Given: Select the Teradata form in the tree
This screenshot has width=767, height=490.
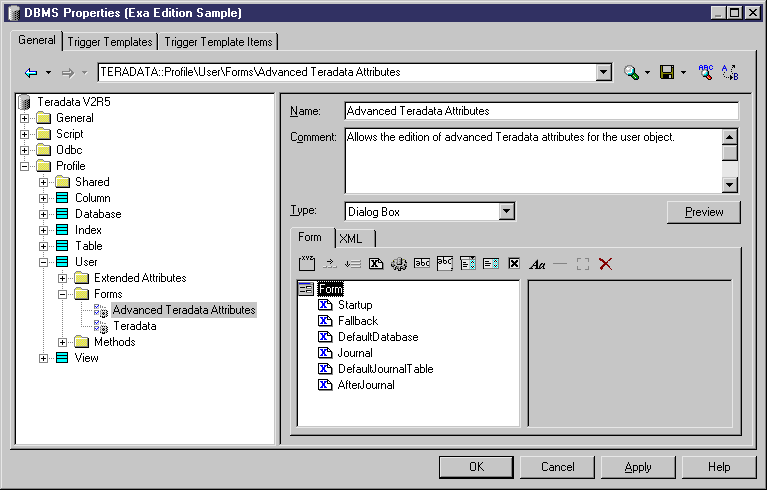Looking at the screenshot, I should click(x=135, y=326).
